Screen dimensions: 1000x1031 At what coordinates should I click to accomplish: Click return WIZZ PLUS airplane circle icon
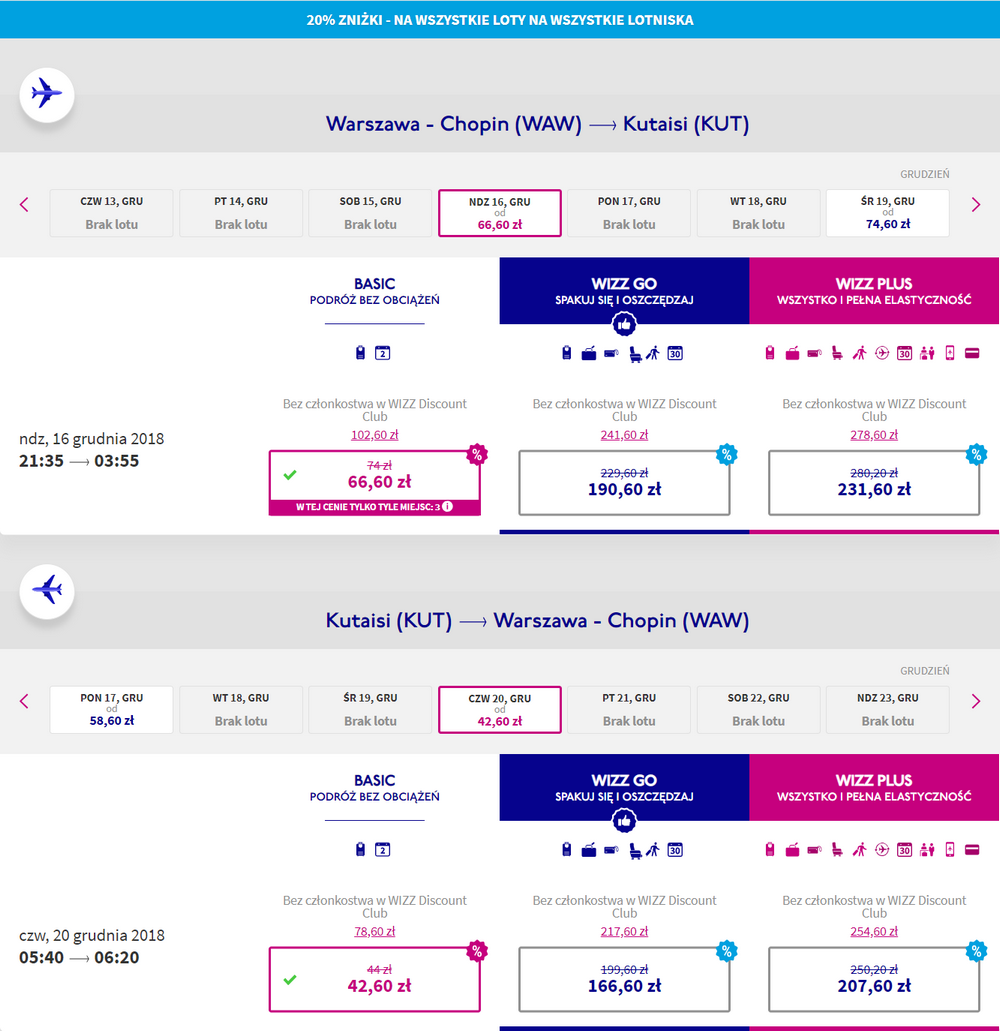[x=882, y=850]
